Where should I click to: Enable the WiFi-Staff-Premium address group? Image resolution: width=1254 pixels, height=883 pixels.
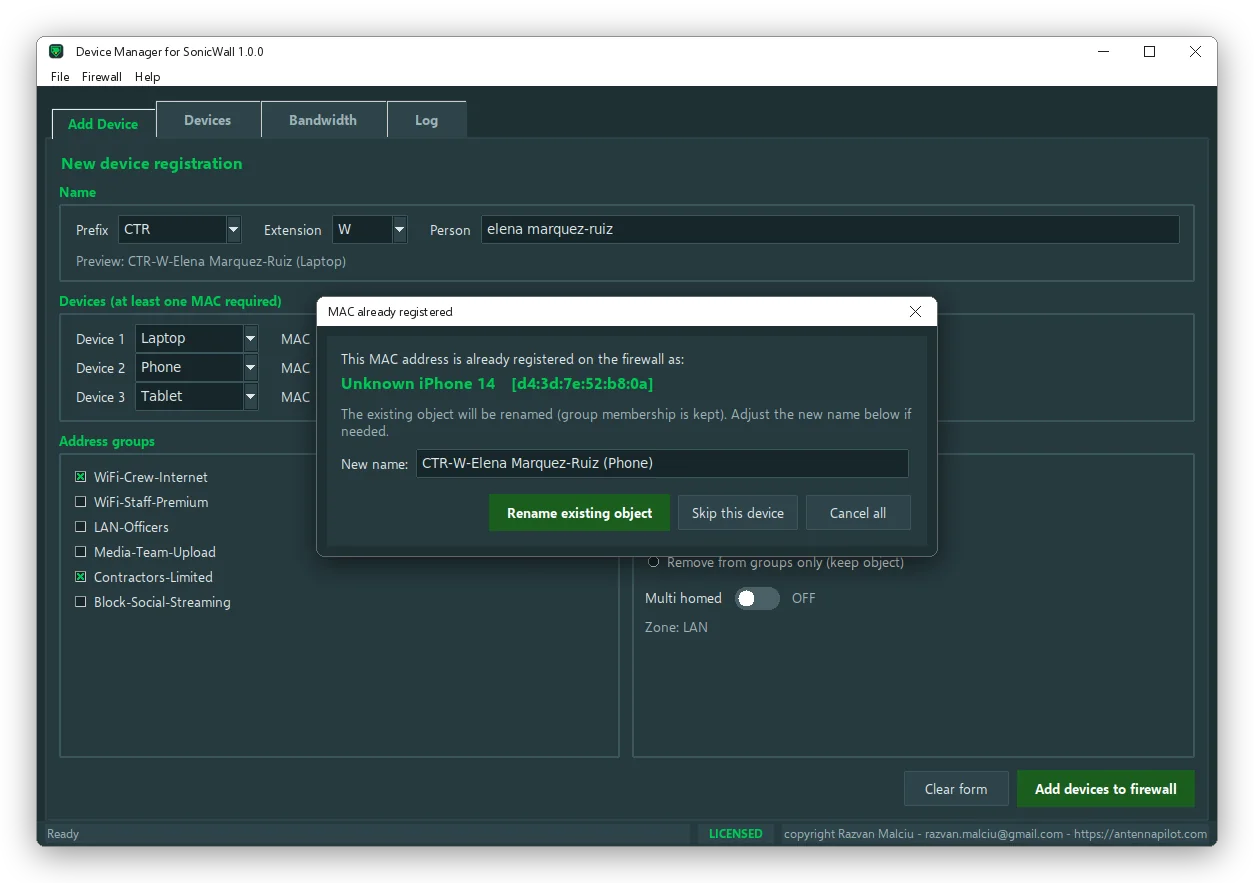[x=81, y=502]
